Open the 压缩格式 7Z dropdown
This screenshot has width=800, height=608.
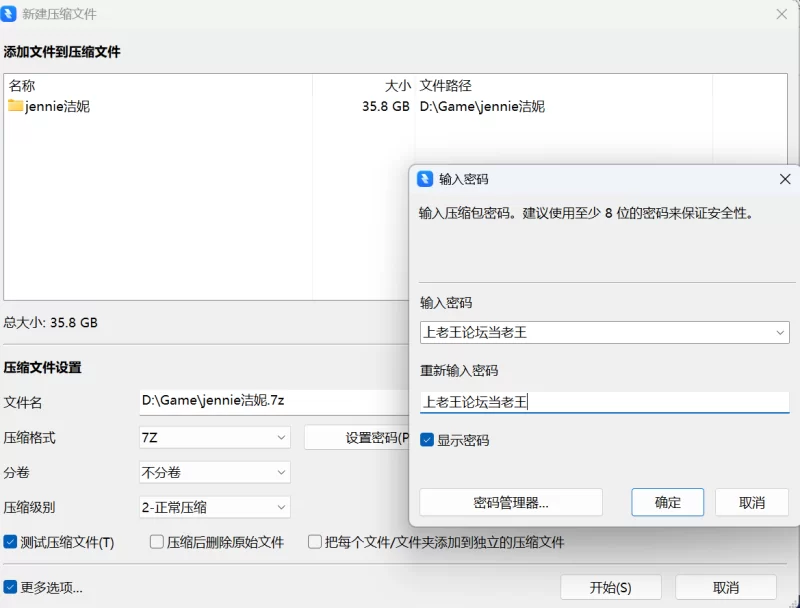click(x=215, y=438)
